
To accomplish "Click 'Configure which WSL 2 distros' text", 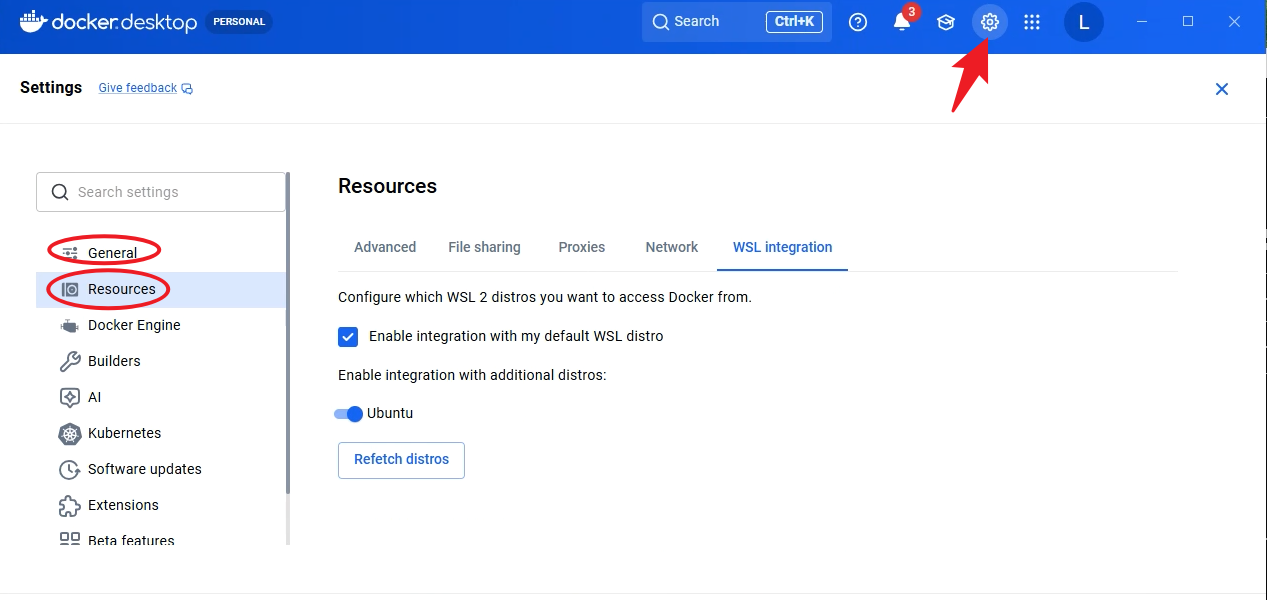I will (x=545, y=297).
